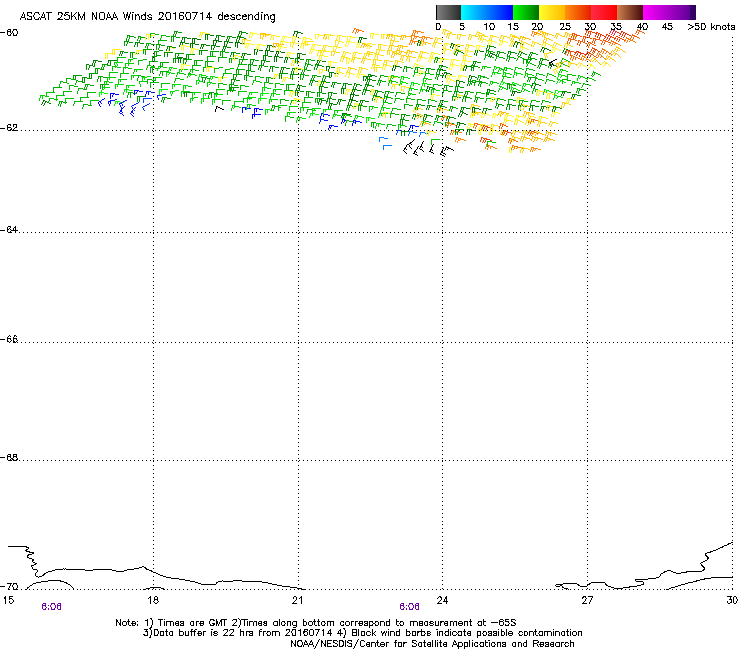Click the chart title 'ASCAT 25KM NOAA Winds 20160714 descending'
740x650 pixels.
(x=147, y=16)
